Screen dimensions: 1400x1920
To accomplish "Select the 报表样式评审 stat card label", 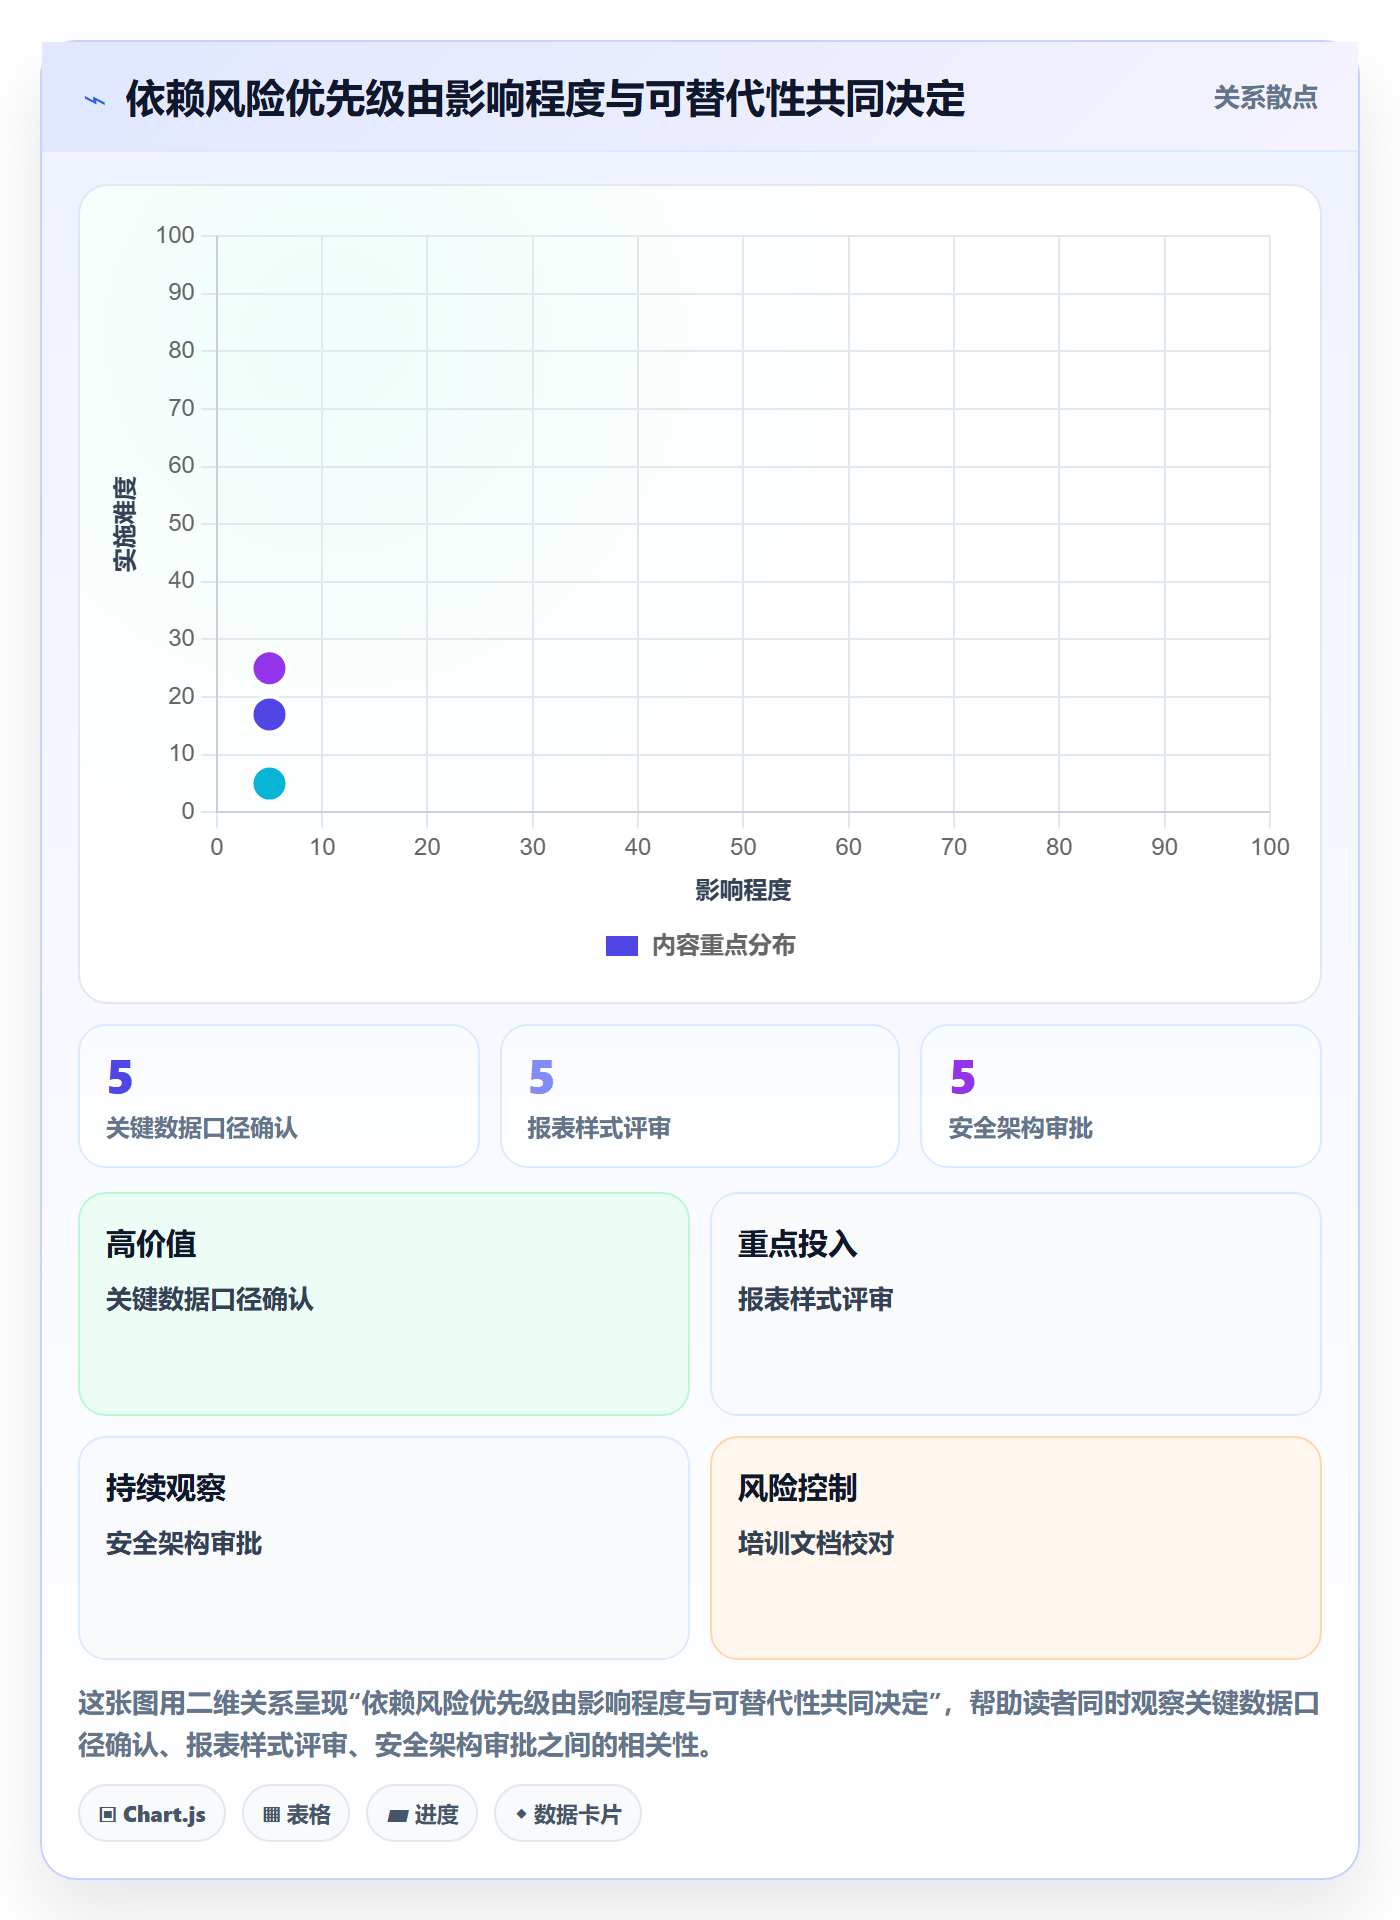I will click(599, 1128).
